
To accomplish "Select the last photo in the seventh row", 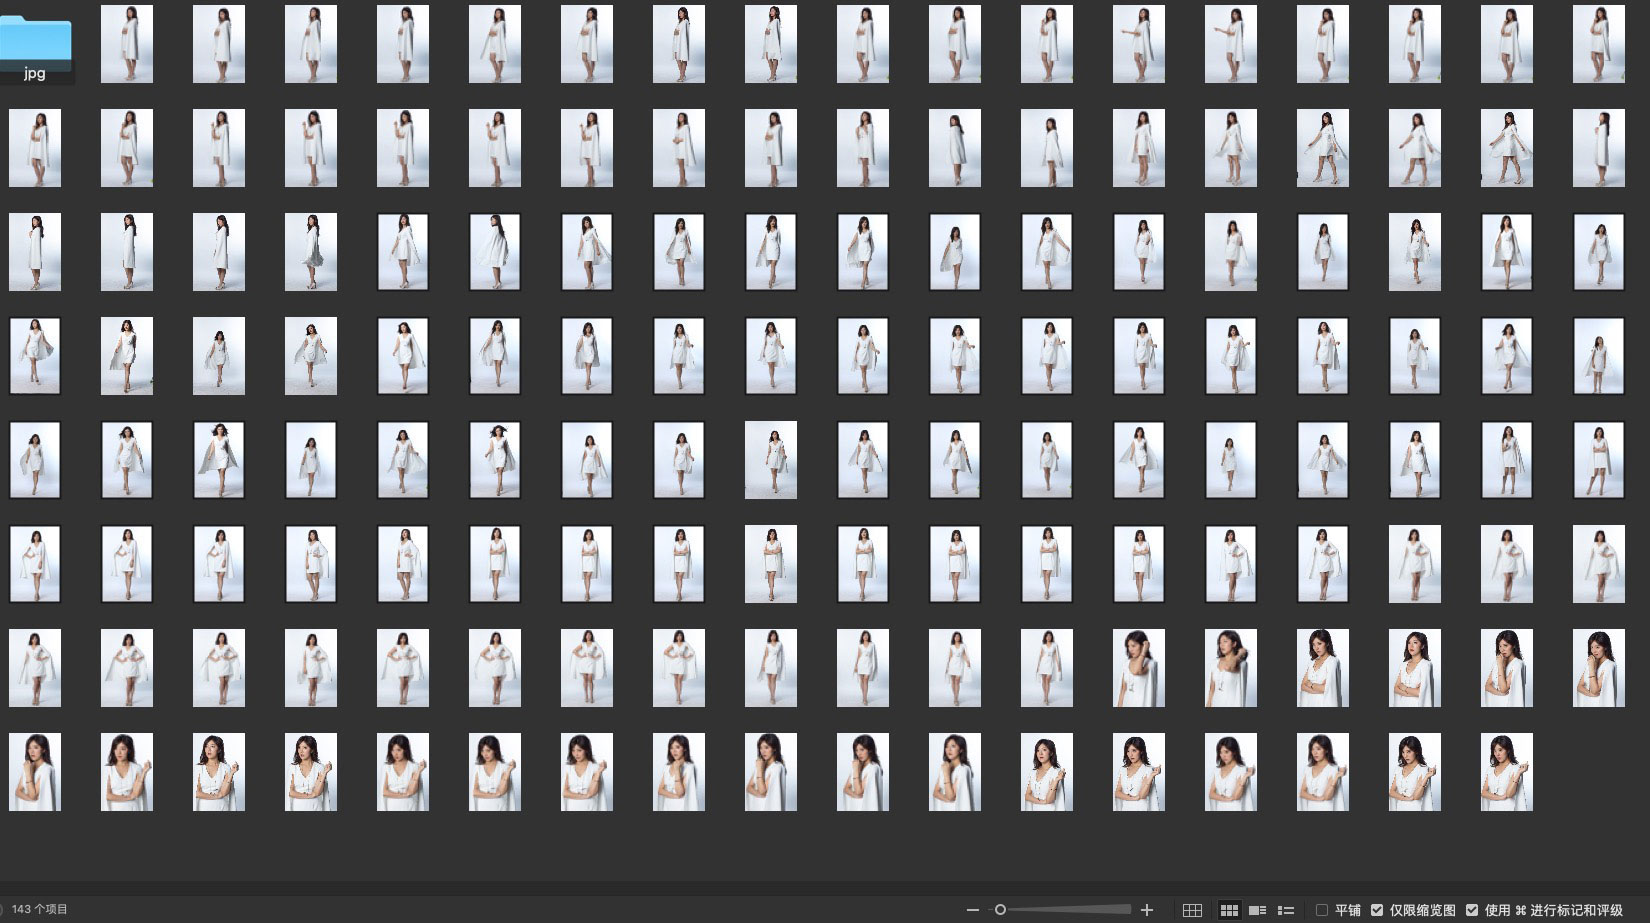I will point(1598,668).
